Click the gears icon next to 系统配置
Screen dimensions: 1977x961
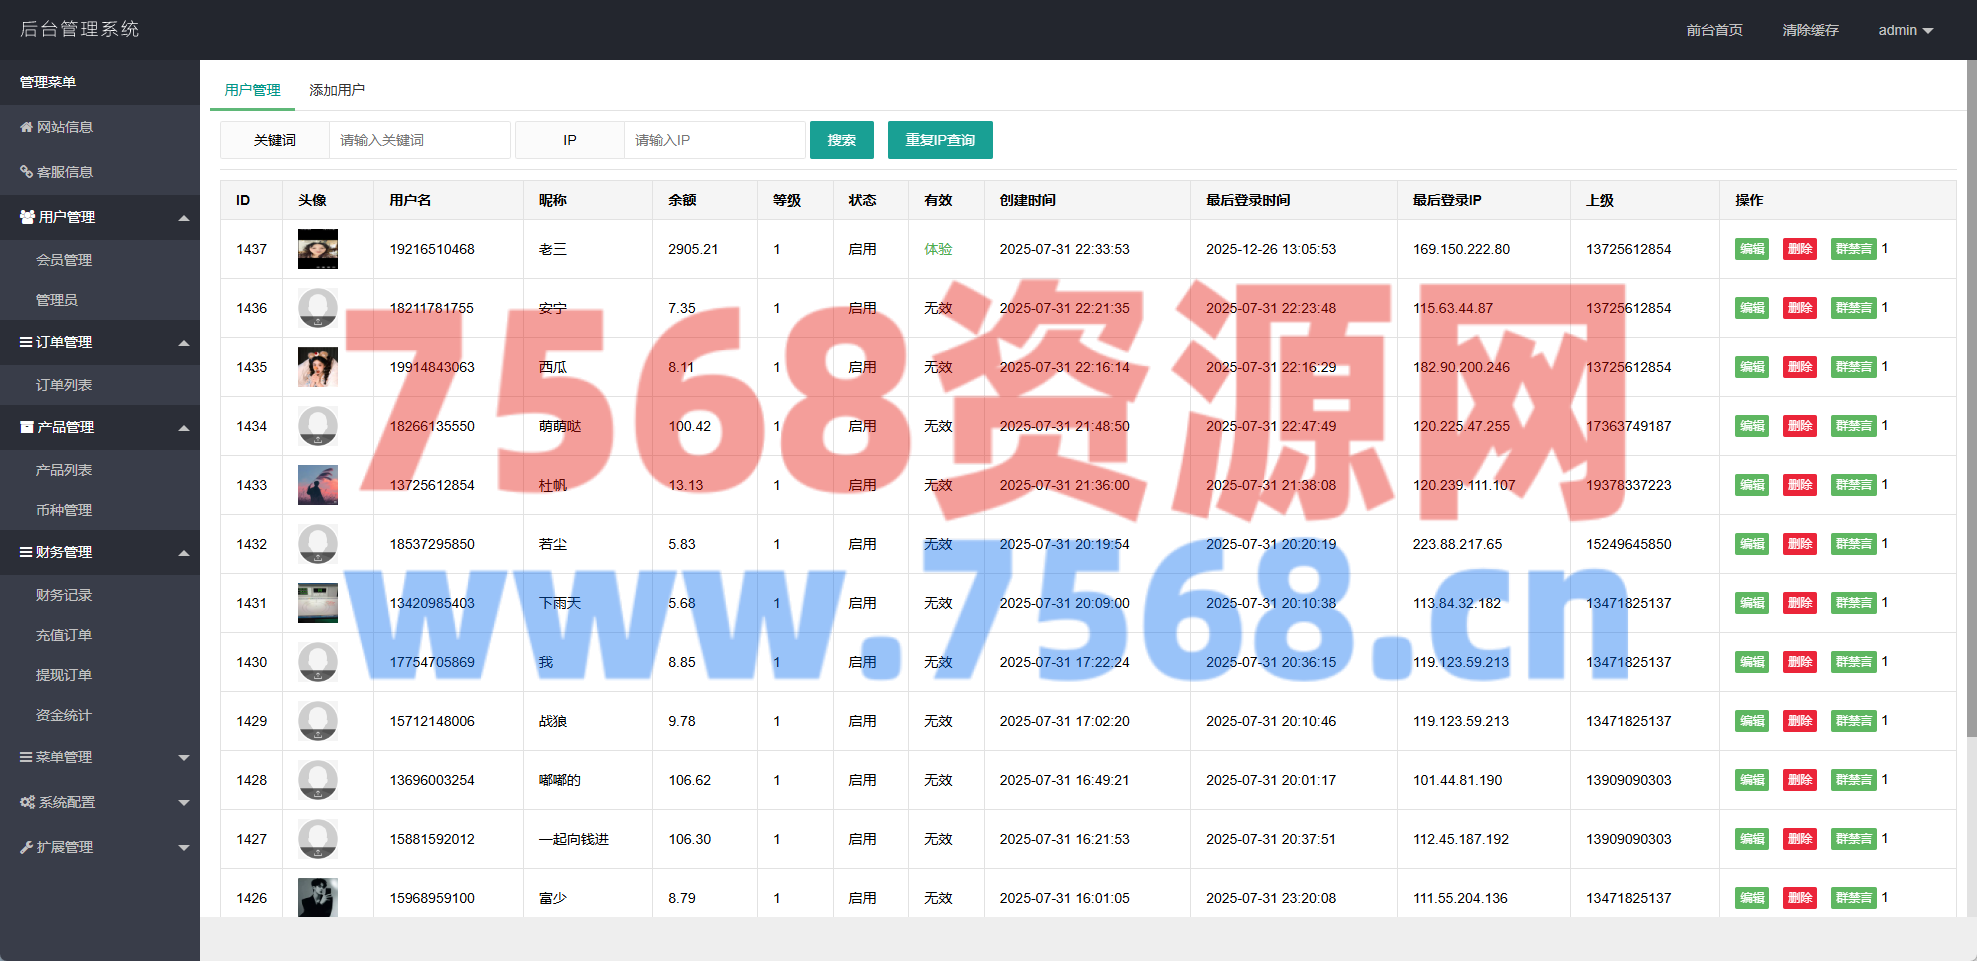27,802
